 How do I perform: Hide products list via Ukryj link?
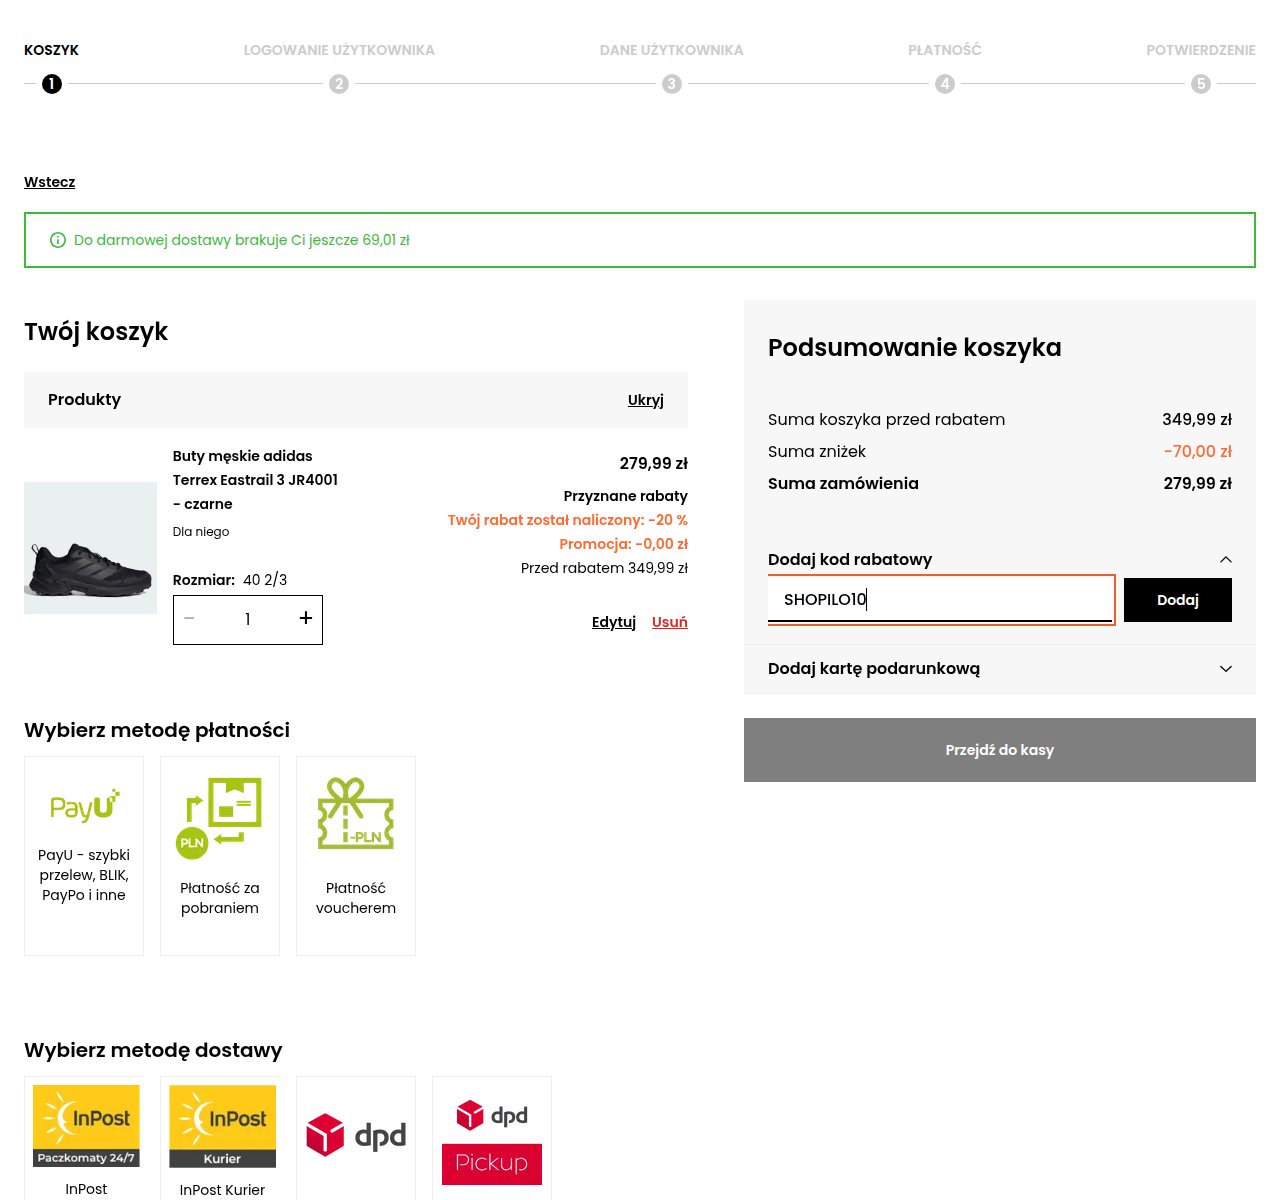pos(646,400)
